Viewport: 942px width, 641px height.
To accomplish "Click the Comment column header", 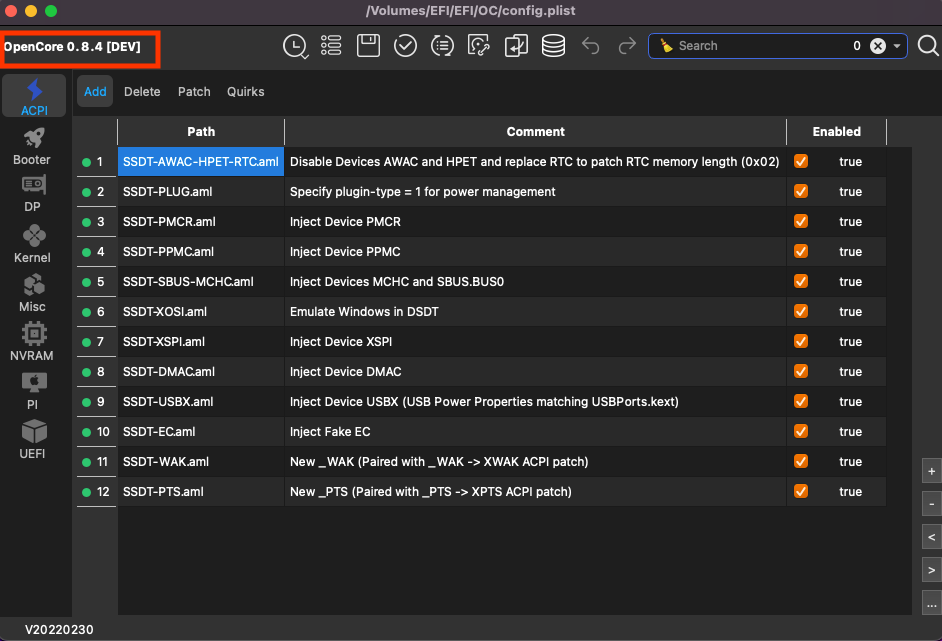I will tap(535, 132).
